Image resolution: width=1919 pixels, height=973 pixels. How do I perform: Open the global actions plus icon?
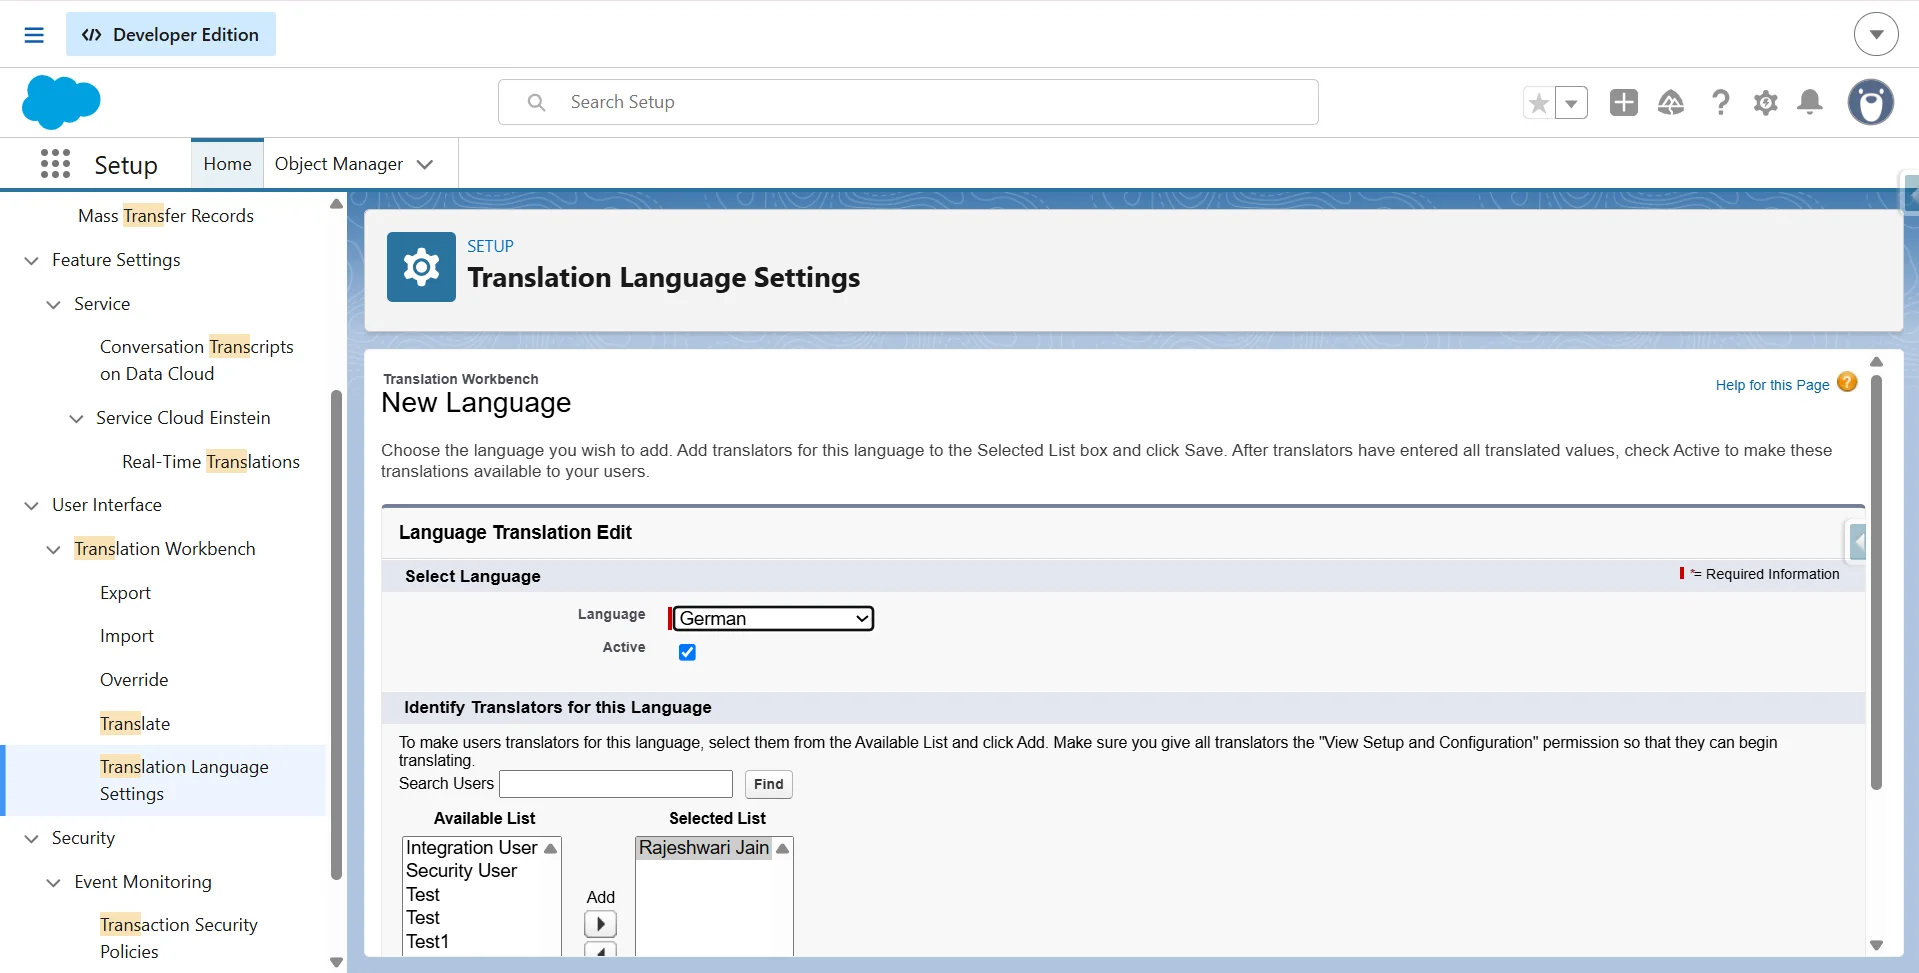1624,102
